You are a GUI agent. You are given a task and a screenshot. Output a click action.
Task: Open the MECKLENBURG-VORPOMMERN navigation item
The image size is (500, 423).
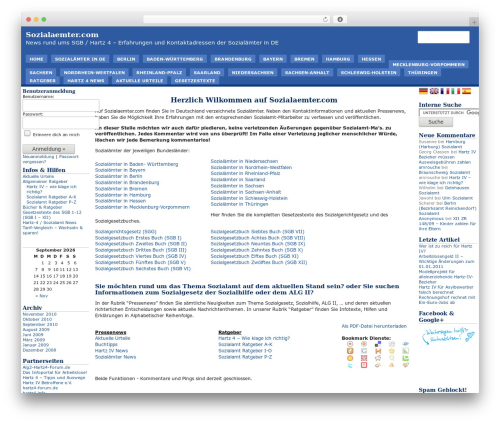click(x=428, y=65)
